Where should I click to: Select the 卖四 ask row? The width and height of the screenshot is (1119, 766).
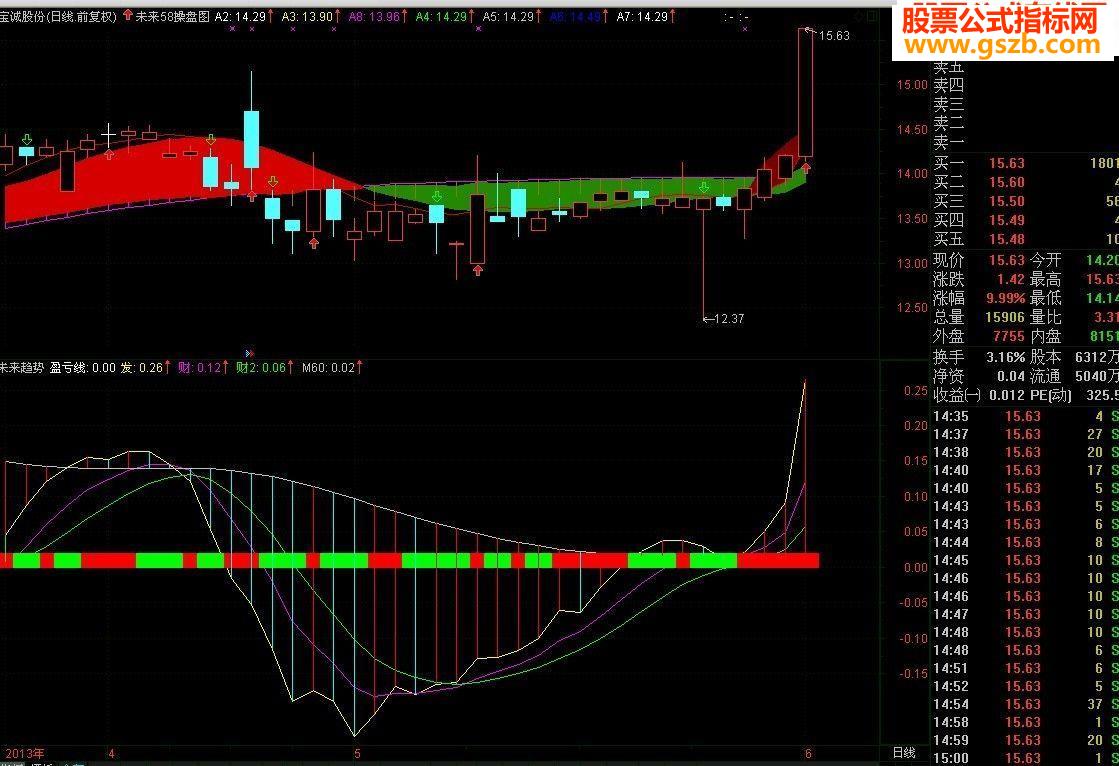1026,86
